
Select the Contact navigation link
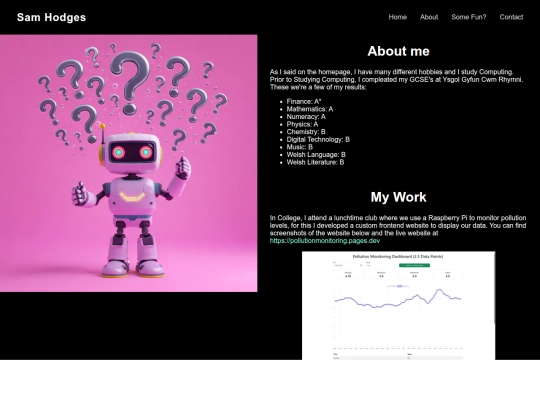511,17
